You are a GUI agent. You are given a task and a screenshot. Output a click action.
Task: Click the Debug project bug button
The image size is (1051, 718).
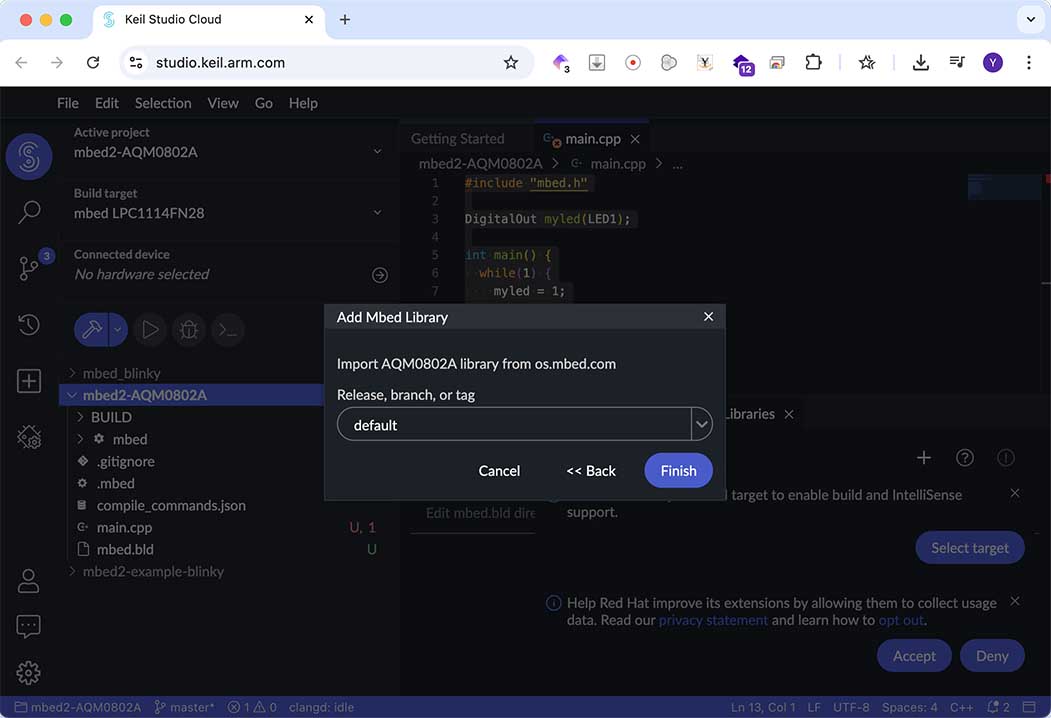(189, 329)
